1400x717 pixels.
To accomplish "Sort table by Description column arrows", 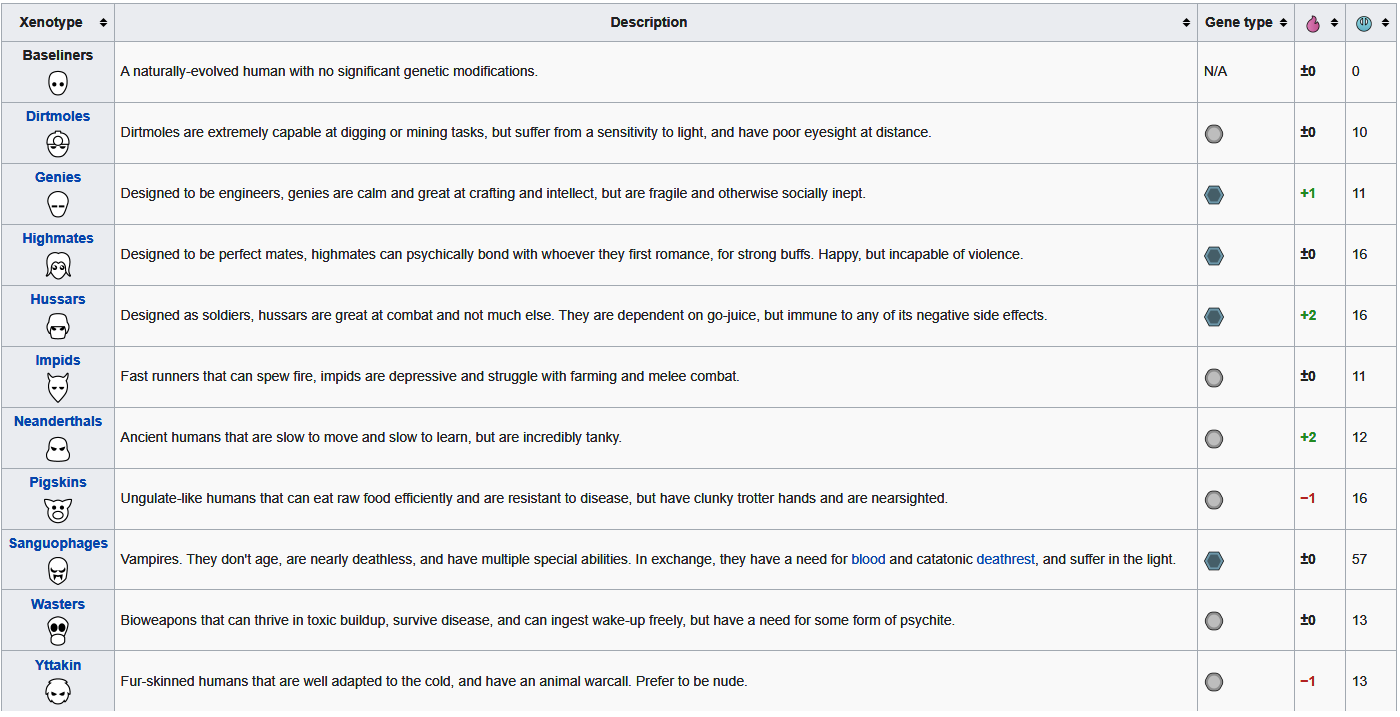I will coord(1186,23).
